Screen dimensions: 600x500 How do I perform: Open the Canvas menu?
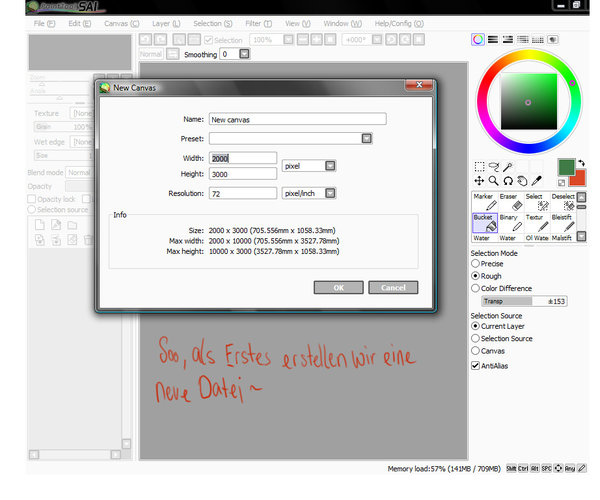tap(122, 23)
